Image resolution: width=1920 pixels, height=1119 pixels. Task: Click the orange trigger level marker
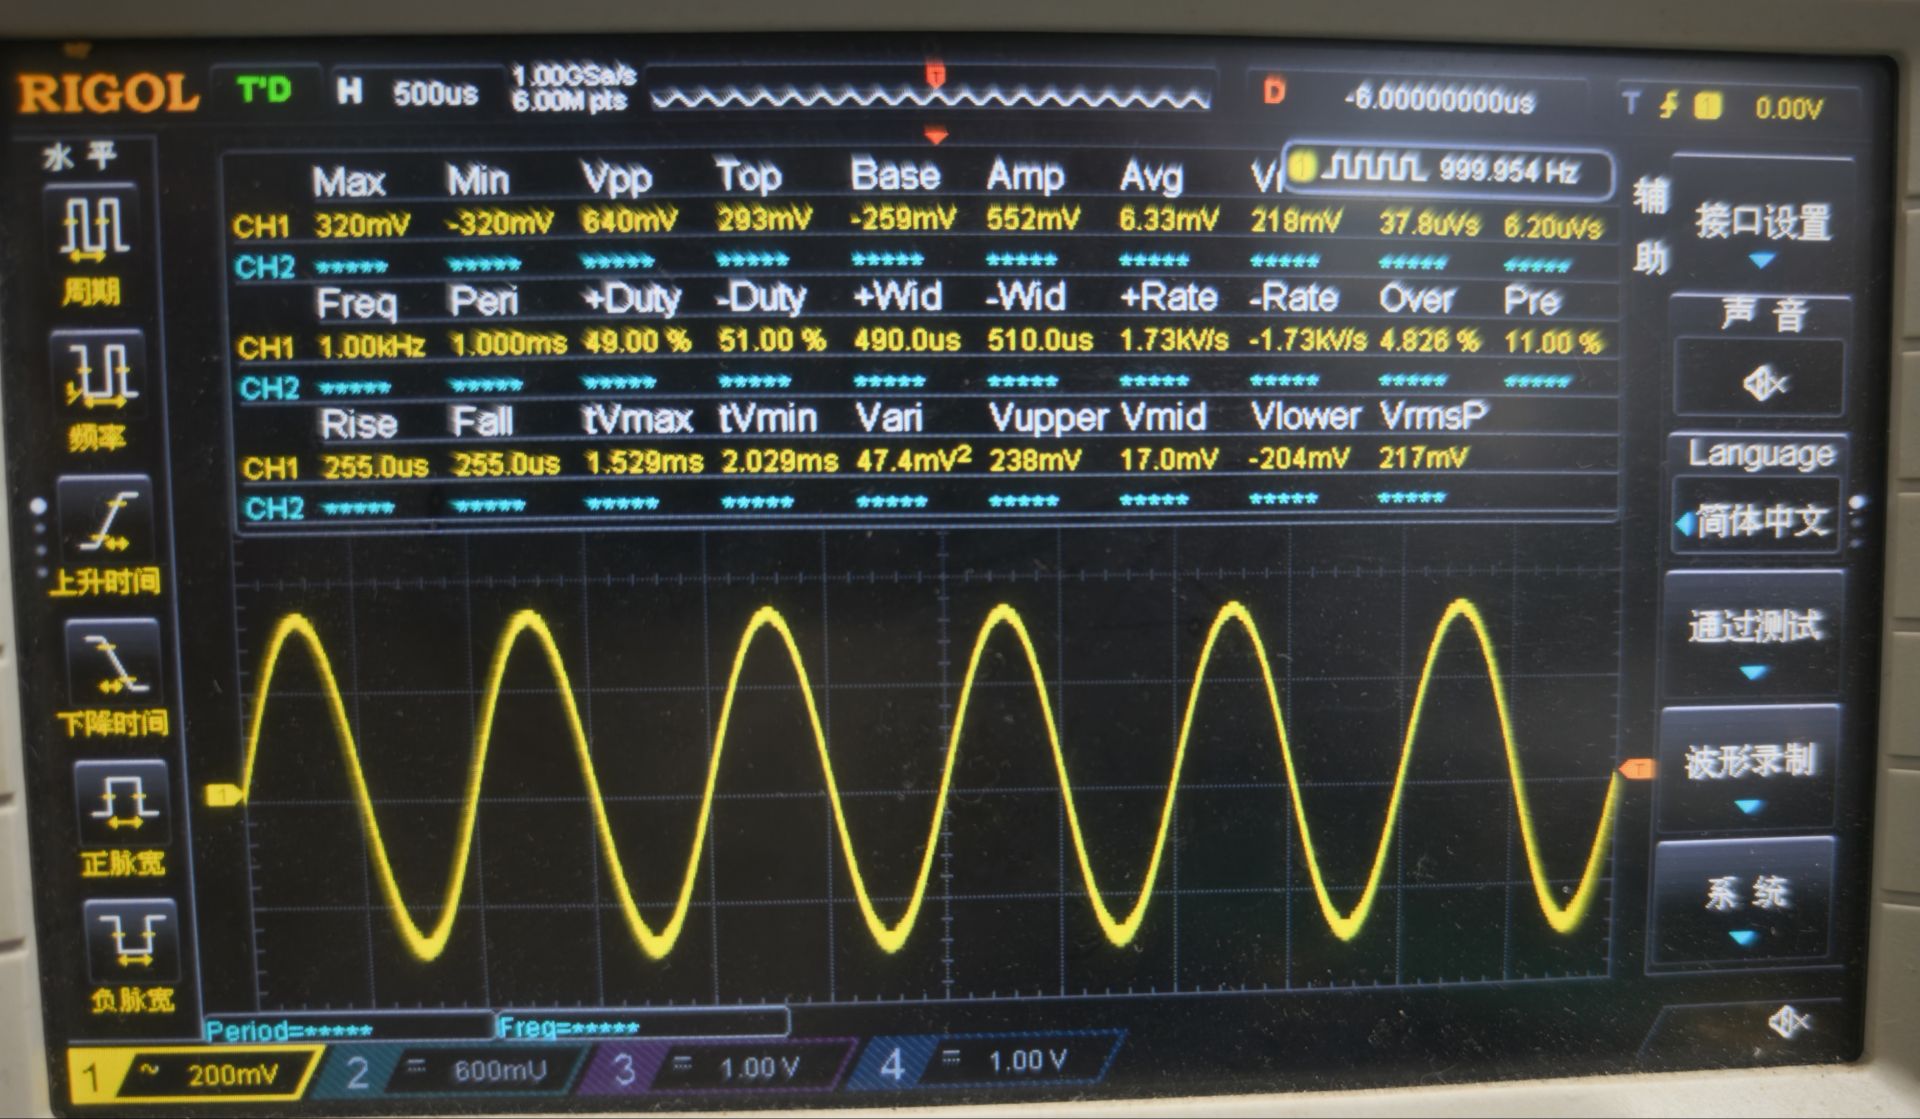click(1637, 768)
